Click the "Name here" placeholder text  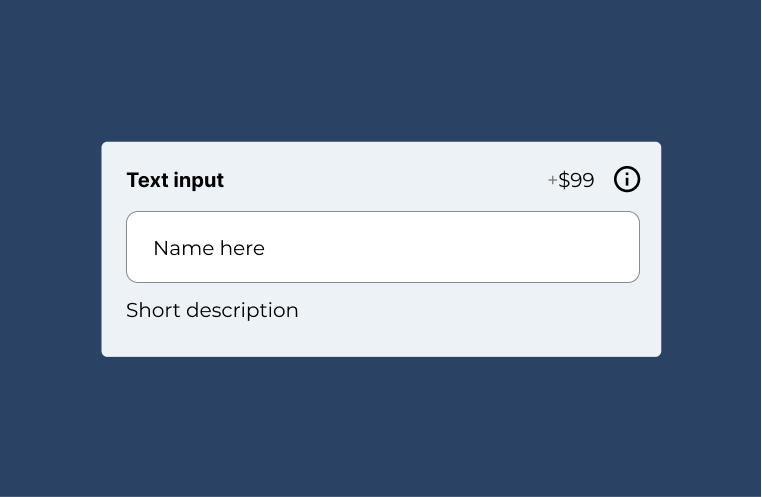pos(209,248)
